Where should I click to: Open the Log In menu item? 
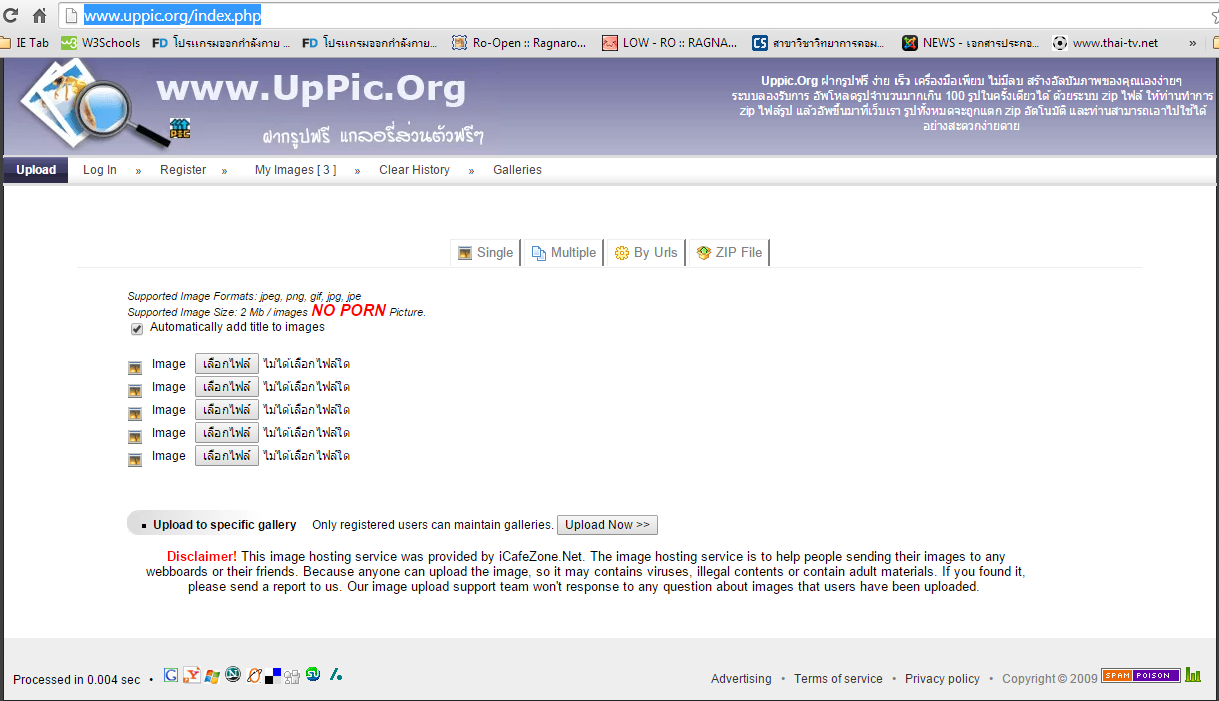[100, 170]
